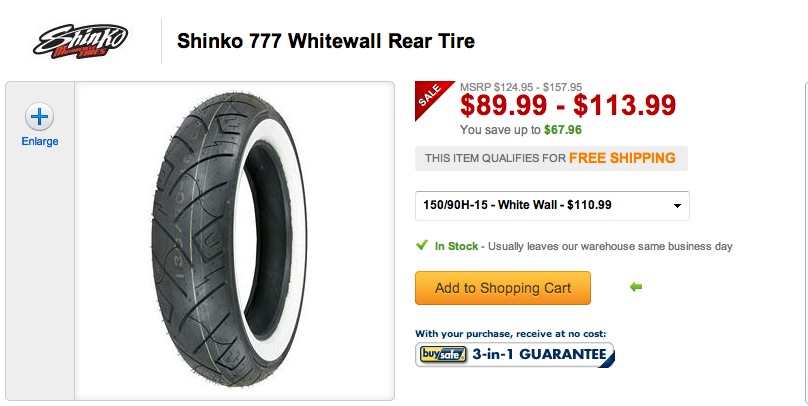The width and height of the screenshot is (808, 406).
Task: Click the FREE SHIPPING qualification banner
Action: click(x=551, y=158)
